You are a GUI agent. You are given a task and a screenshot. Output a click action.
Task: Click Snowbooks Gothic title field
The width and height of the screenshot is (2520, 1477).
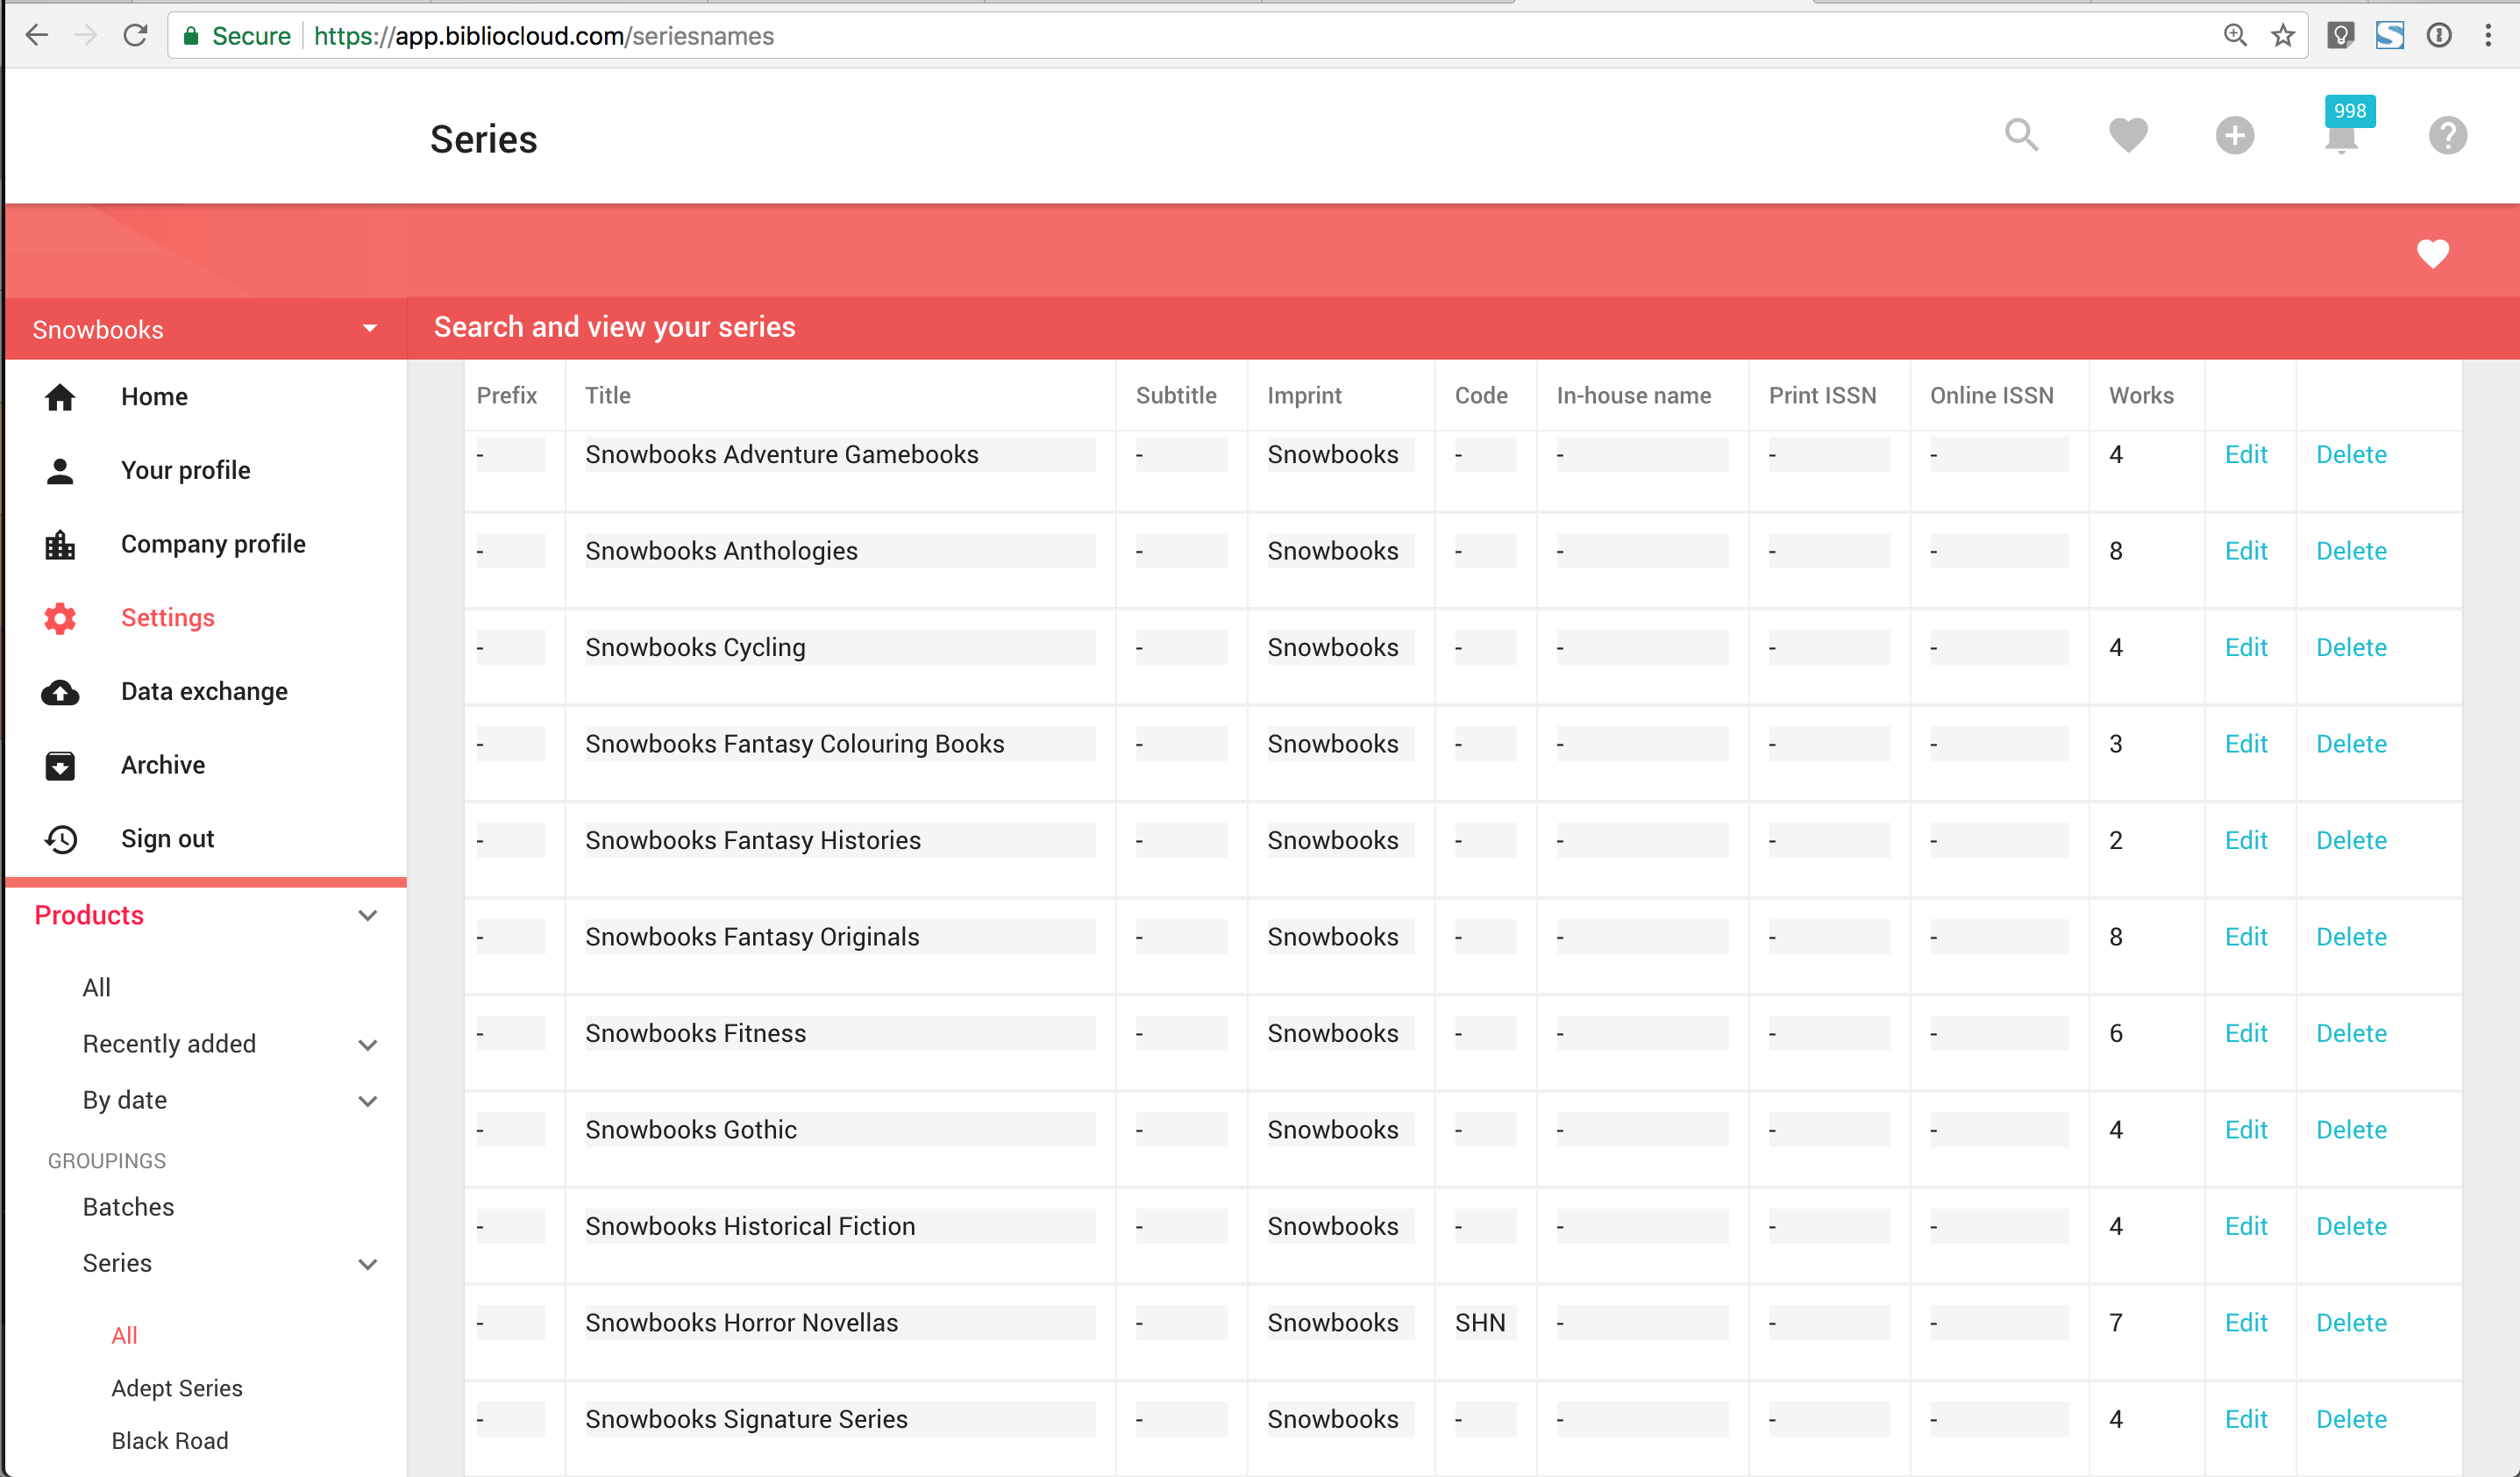[x=840, y=1130]
